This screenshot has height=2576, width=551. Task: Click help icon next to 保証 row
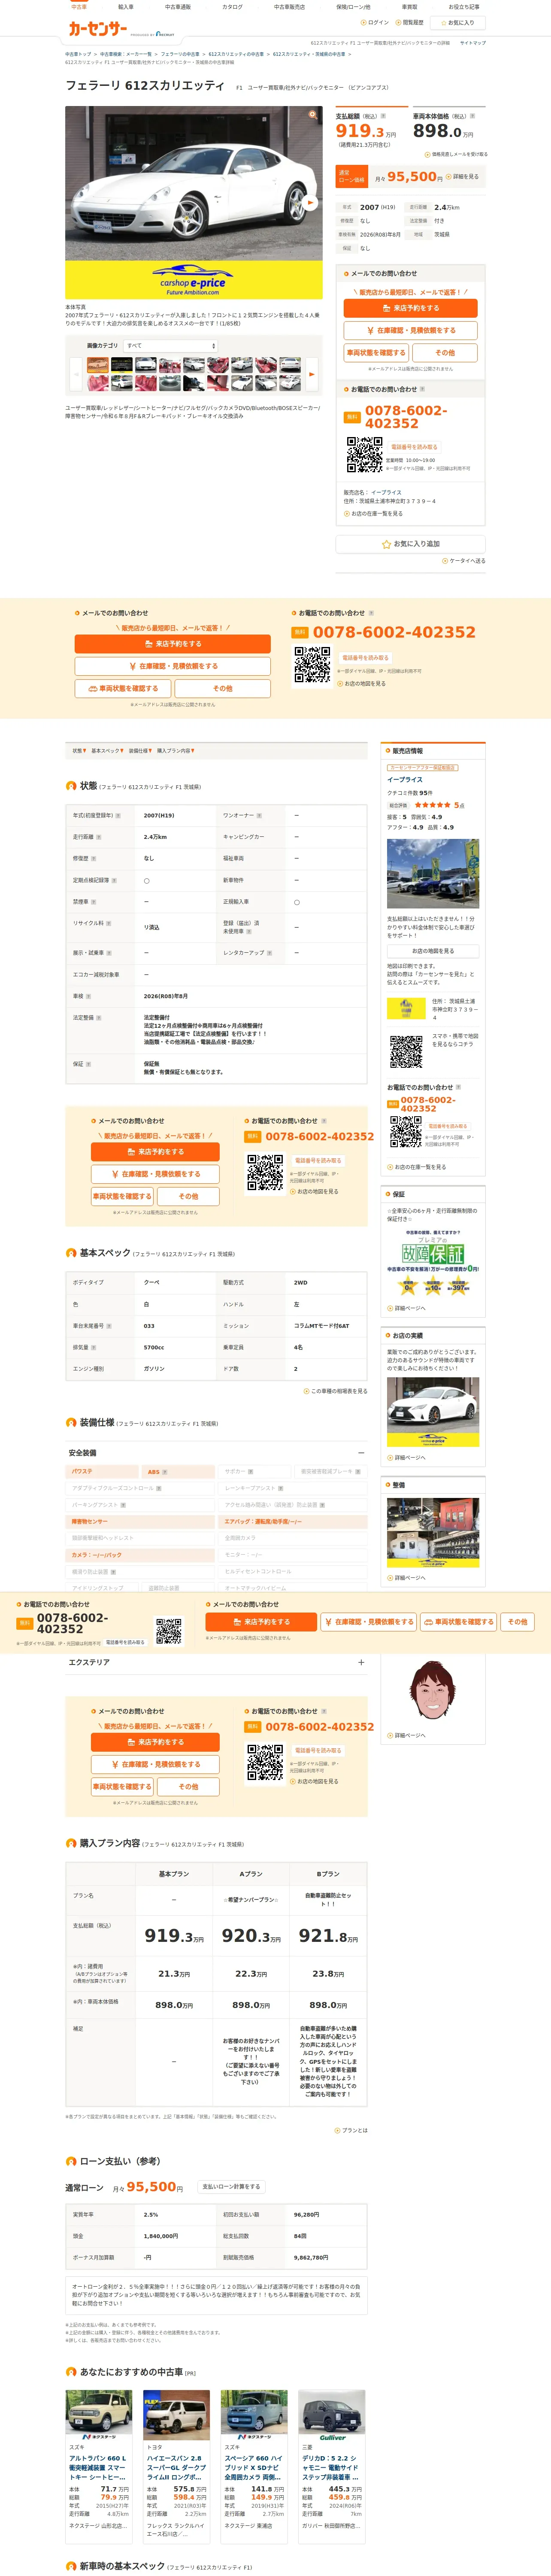[89, 1064]
